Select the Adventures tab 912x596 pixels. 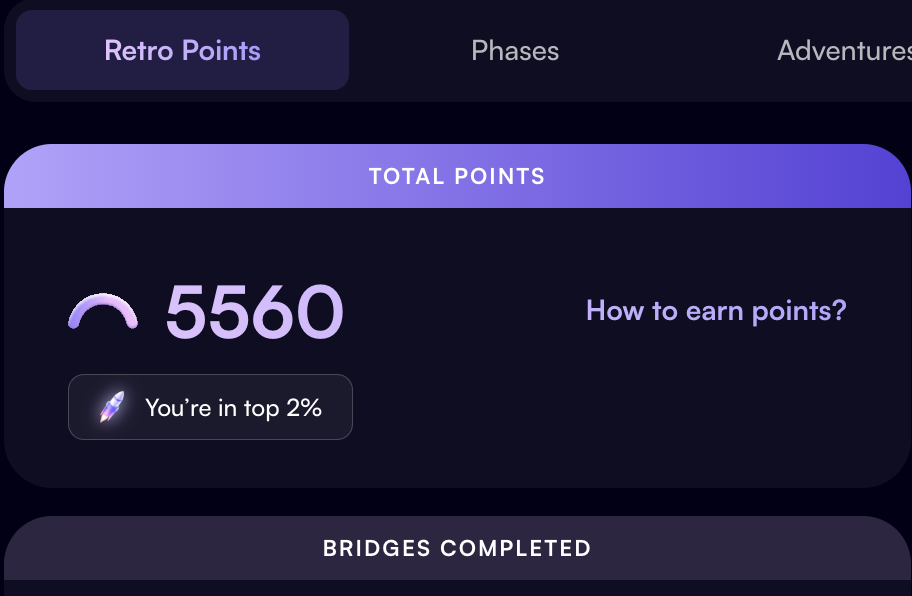click(844, 51)
